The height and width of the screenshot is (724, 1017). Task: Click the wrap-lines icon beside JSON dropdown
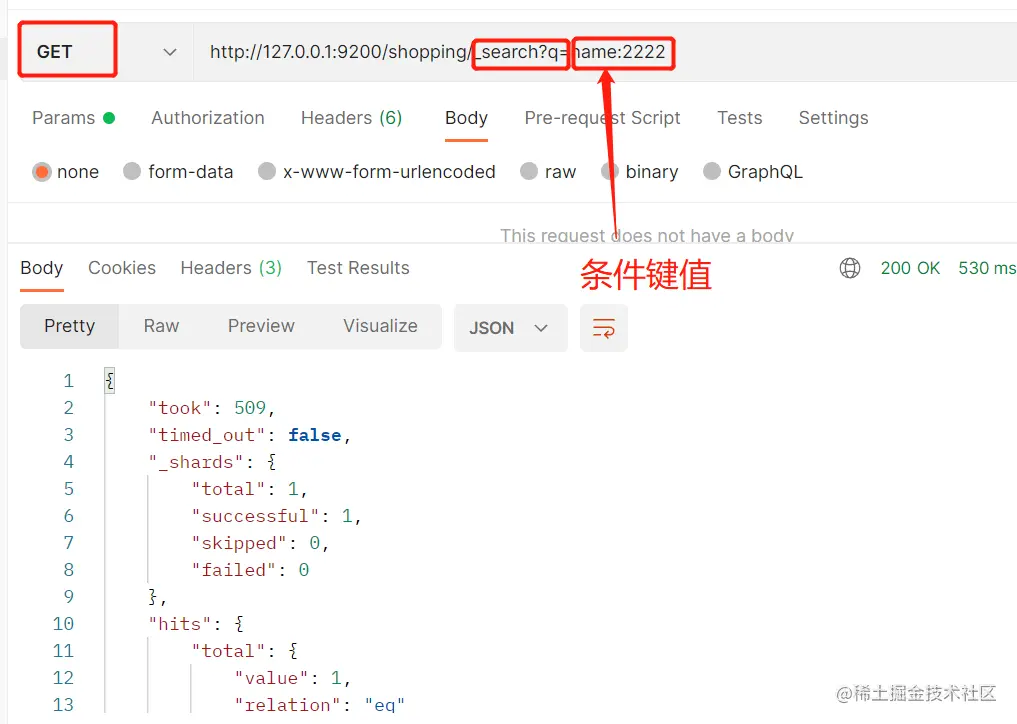click(604, 327)
